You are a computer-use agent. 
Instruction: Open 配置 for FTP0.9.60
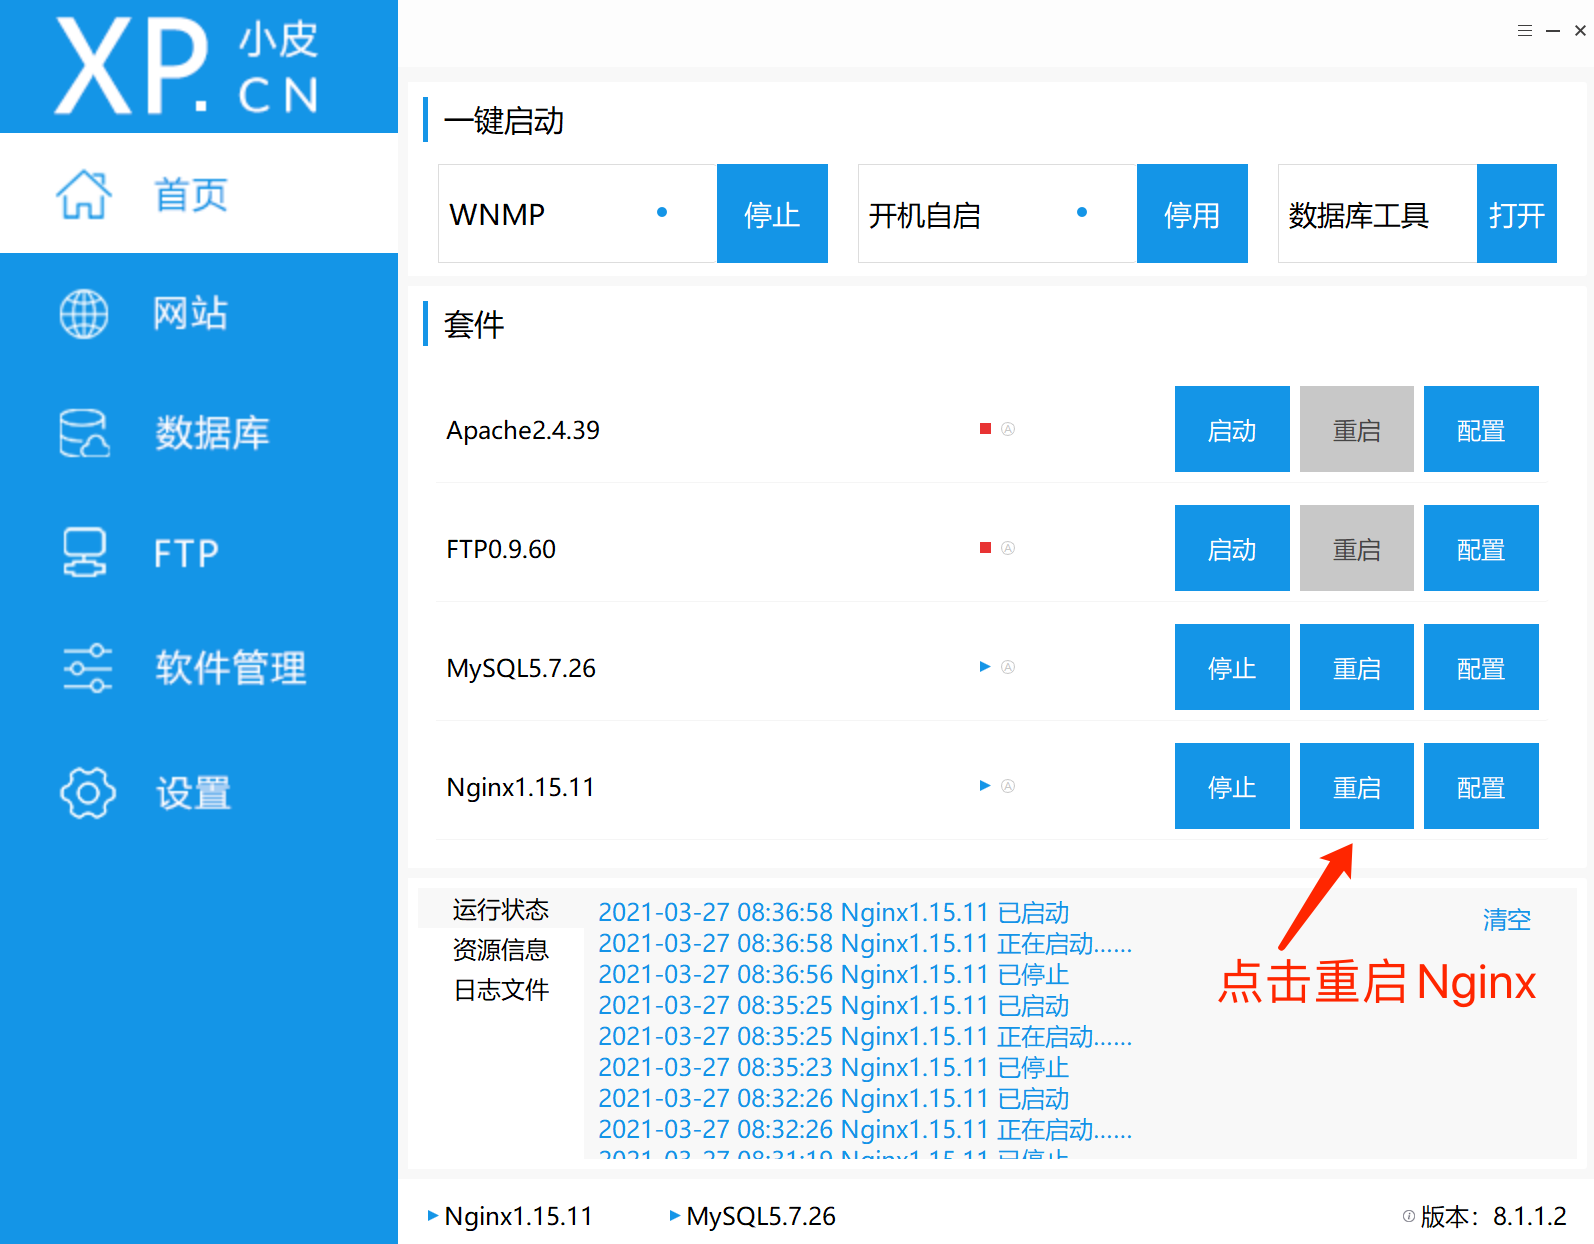1481,548
